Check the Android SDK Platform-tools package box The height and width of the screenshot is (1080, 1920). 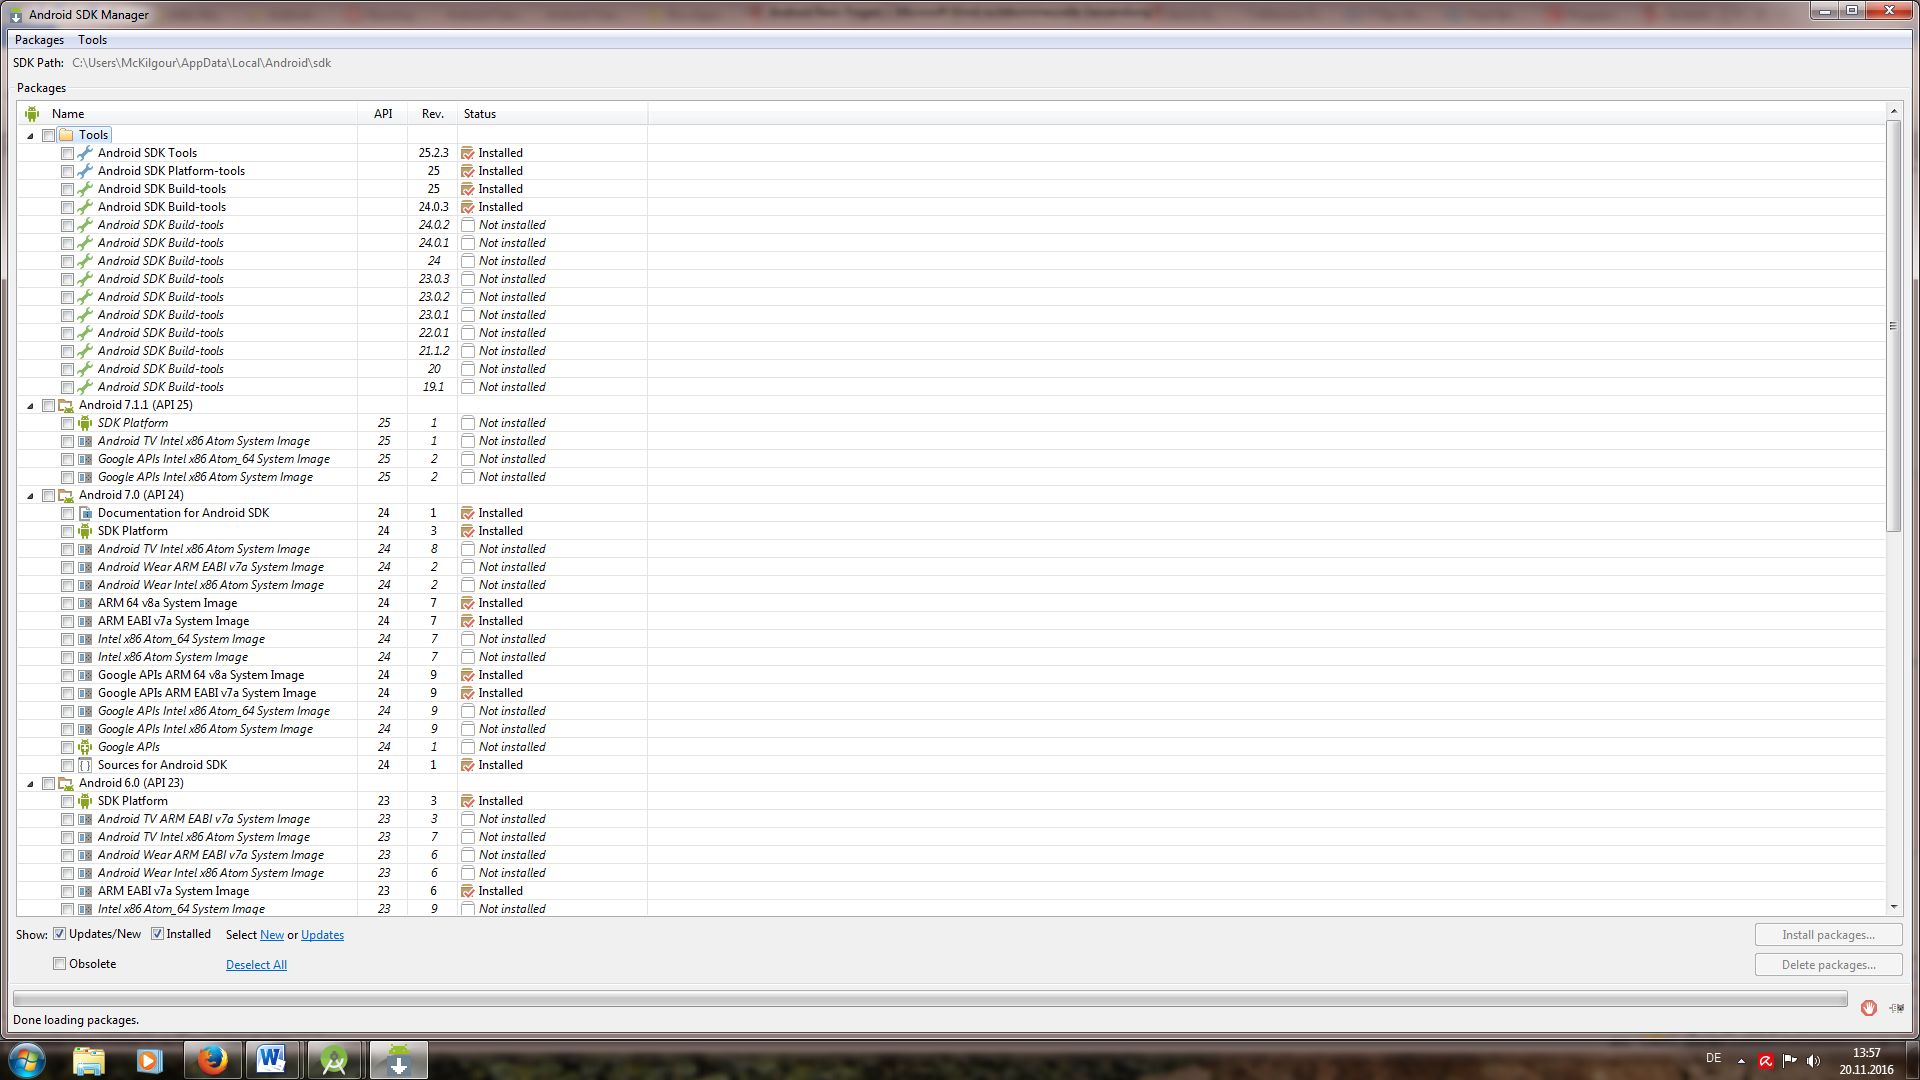coord(67,171)
